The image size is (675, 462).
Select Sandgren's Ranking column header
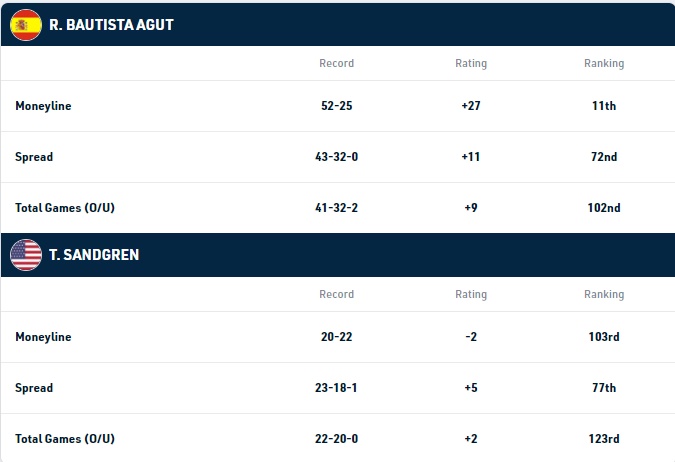[x=604, y=294]
